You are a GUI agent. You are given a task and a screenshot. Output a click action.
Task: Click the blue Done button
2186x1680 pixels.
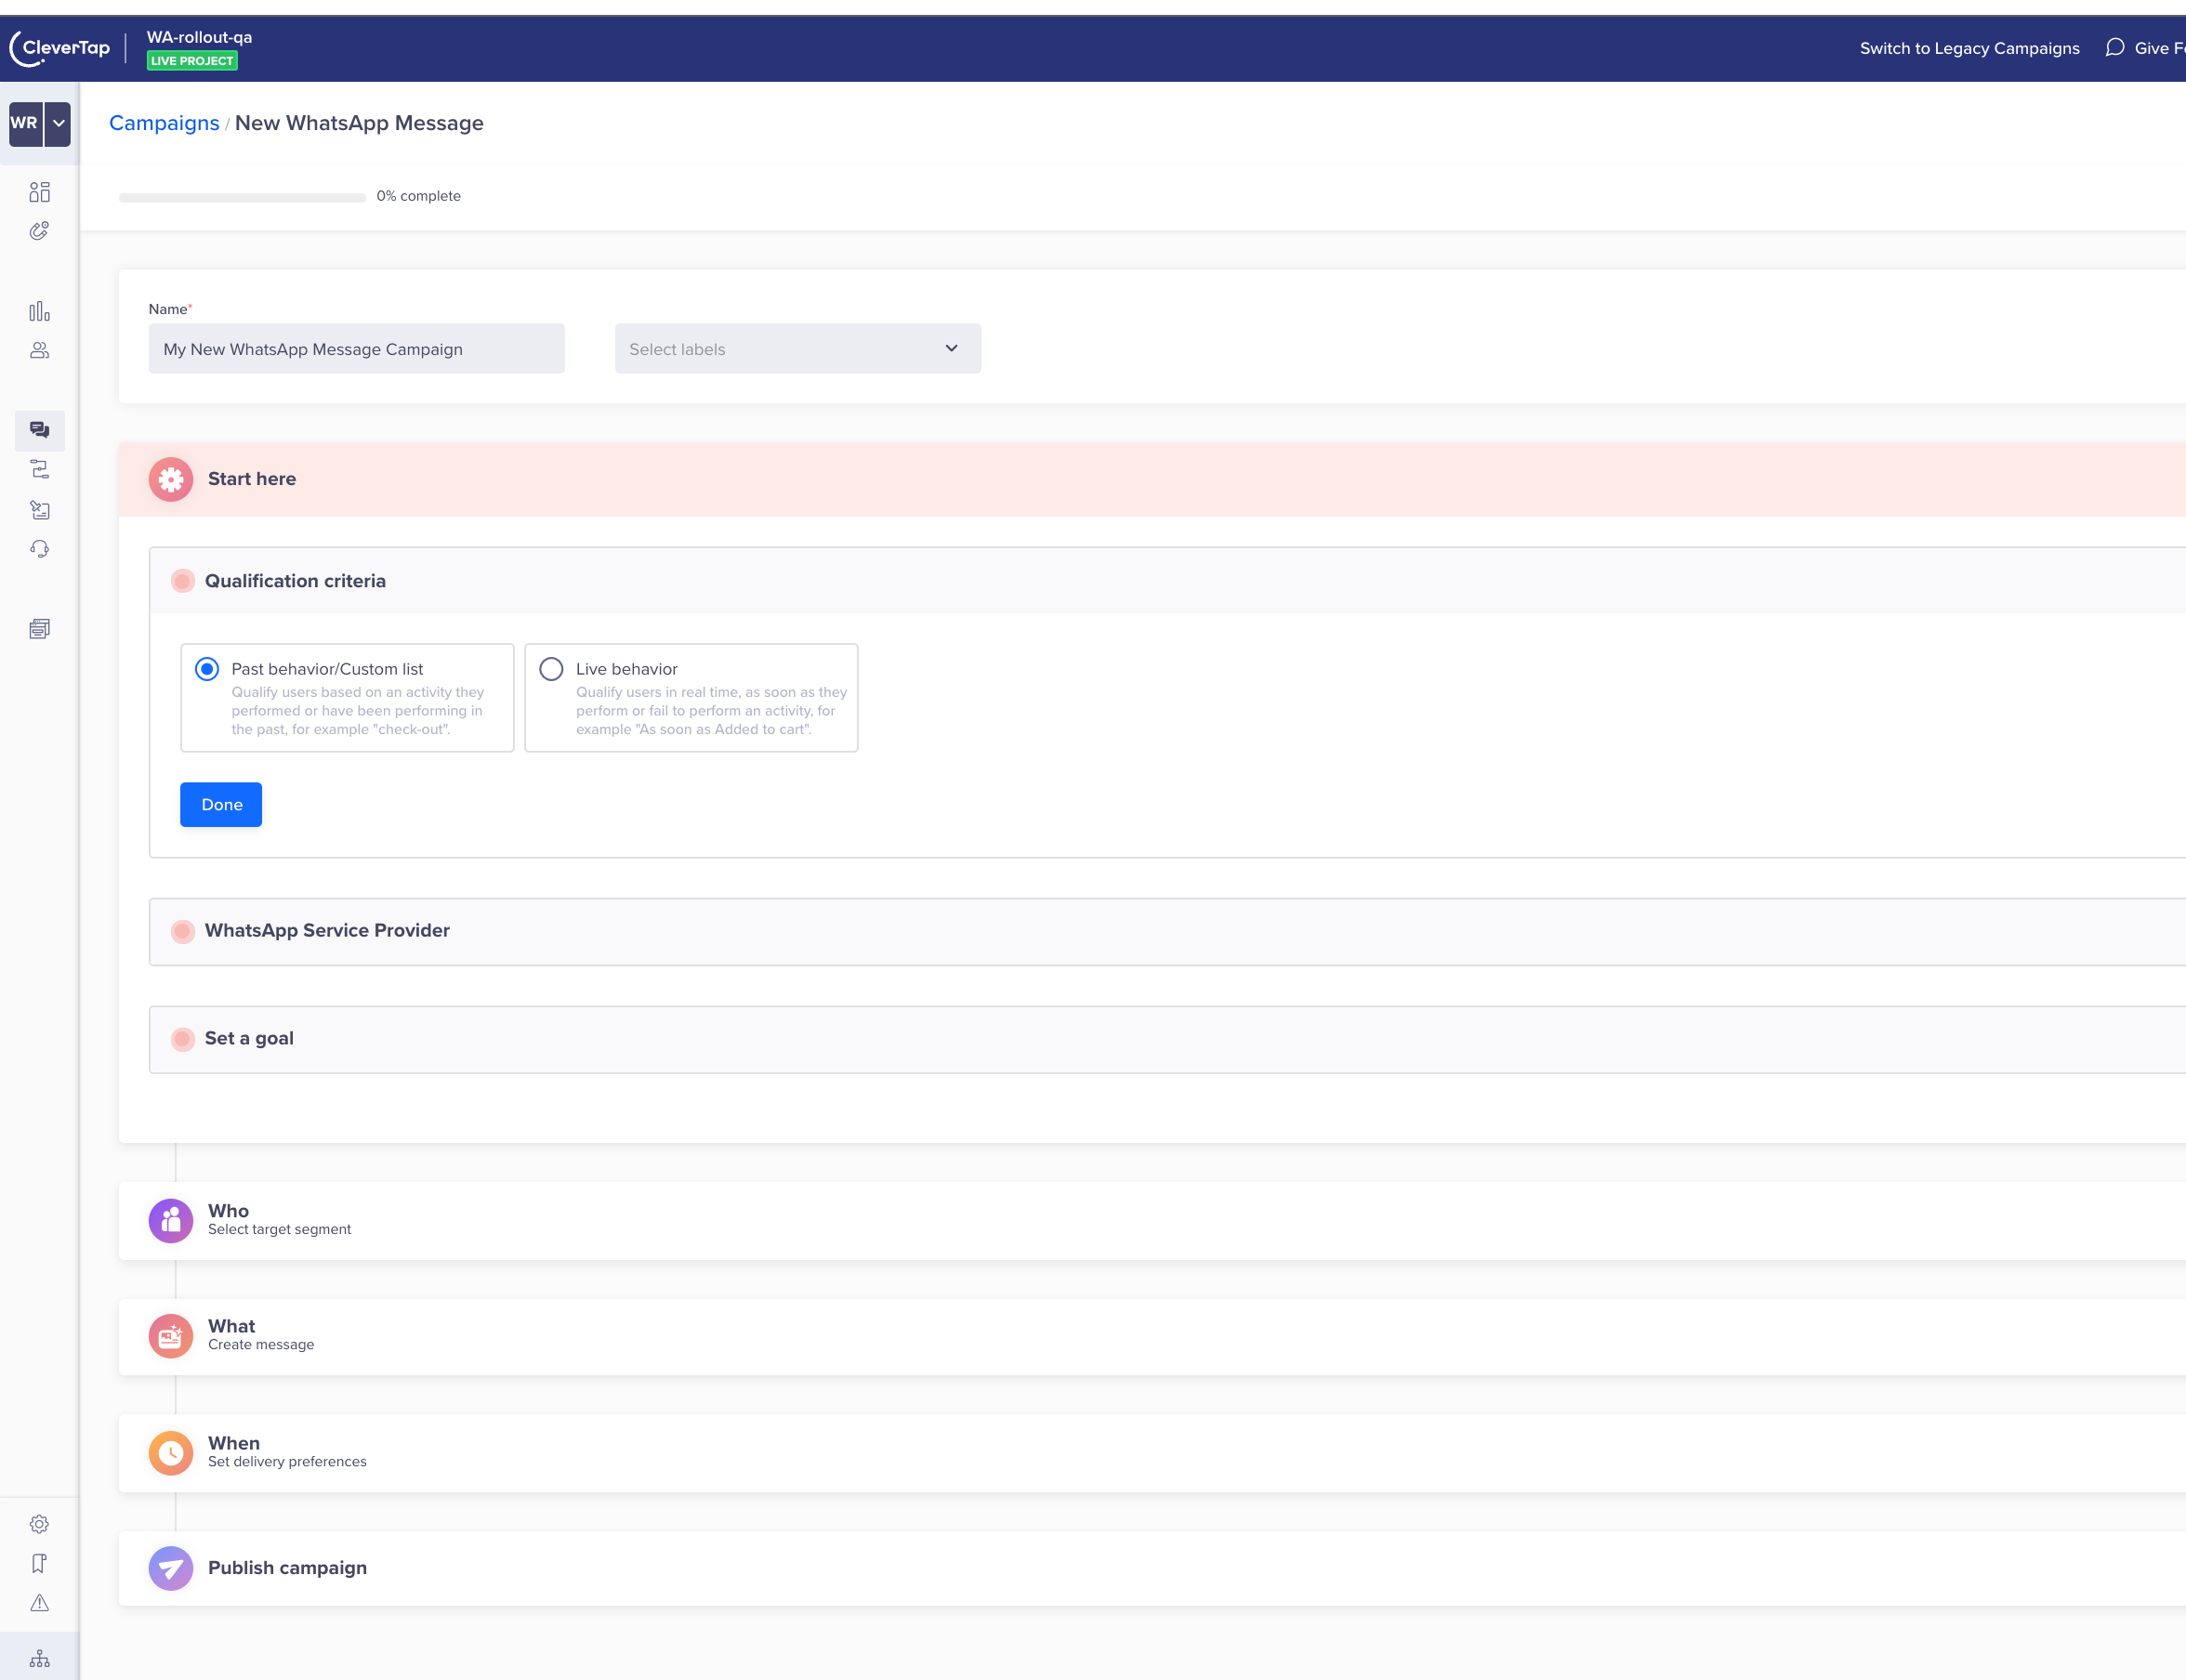[221, 805]
